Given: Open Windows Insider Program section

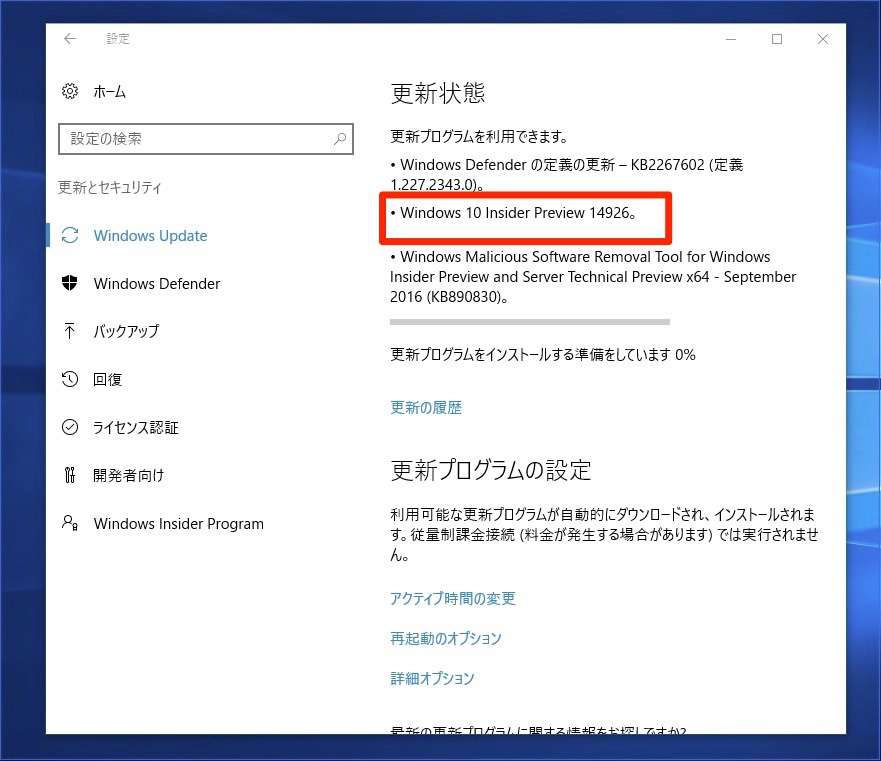Looking at the screenshot, I should pos(178,523).
